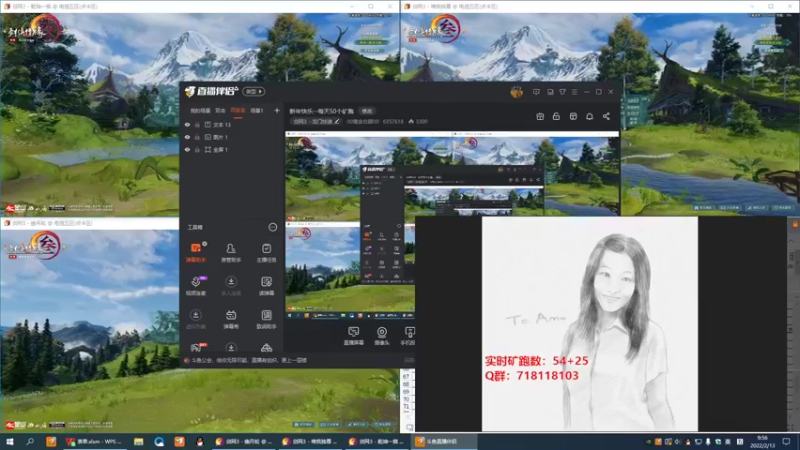The image size is (800, 450).
Task: Open the QQ penguin taskbar icon
Action: click(199, 441)
